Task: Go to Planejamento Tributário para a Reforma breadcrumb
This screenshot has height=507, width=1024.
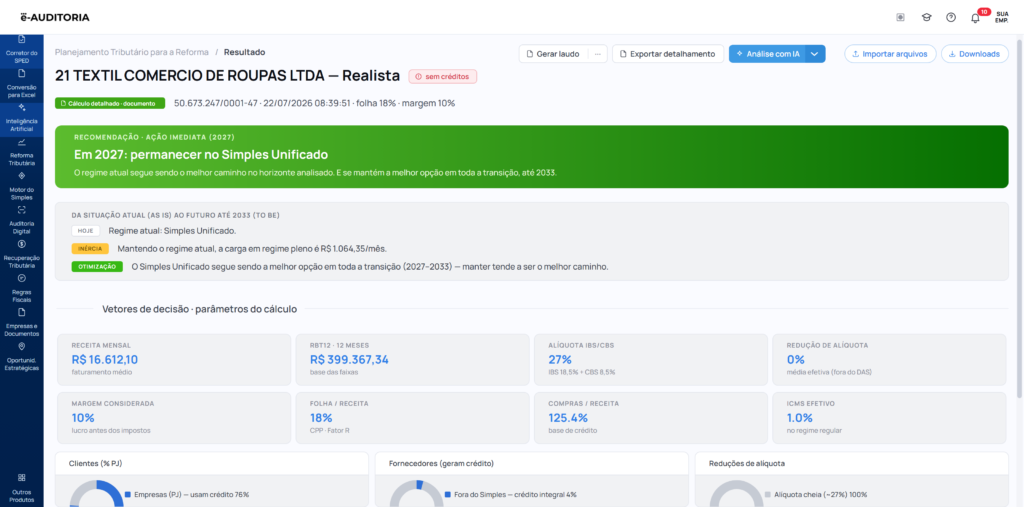Action: (x=132, y=52)
